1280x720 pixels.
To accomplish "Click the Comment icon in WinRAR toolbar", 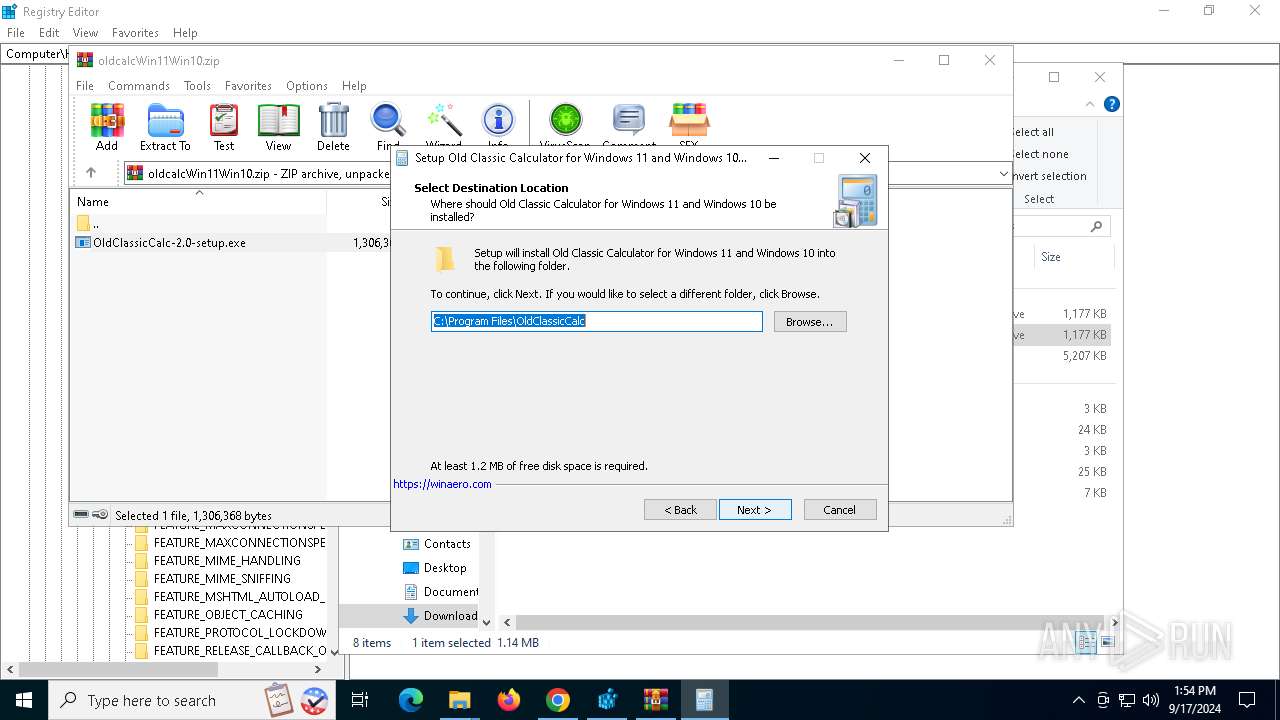I will tap(629, 121).
